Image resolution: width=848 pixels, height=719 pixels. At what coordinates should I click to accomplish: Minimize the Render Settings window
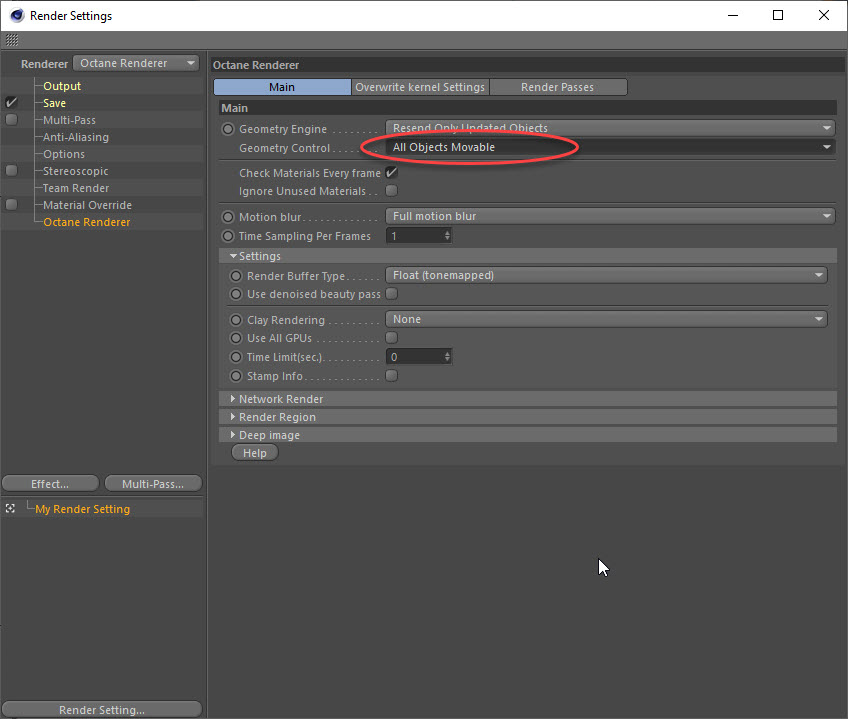pos(733,15)
